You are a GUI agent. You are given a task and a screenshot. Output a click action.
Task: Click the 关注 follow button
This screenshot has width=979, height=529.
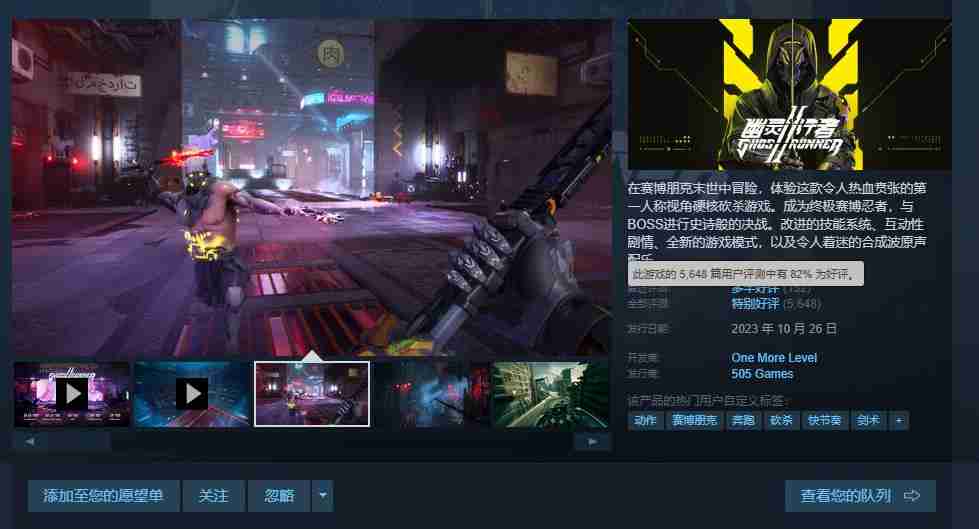click(x=213, y=496)
